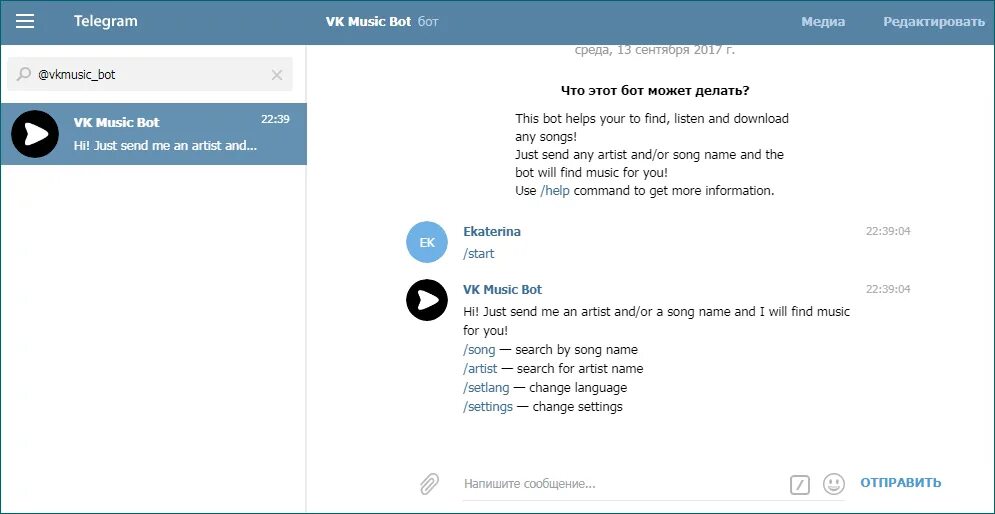This screenshot has height=514, width=995.
Task: Click heading Что этот бот может делать?
Action: click(655, 91)
